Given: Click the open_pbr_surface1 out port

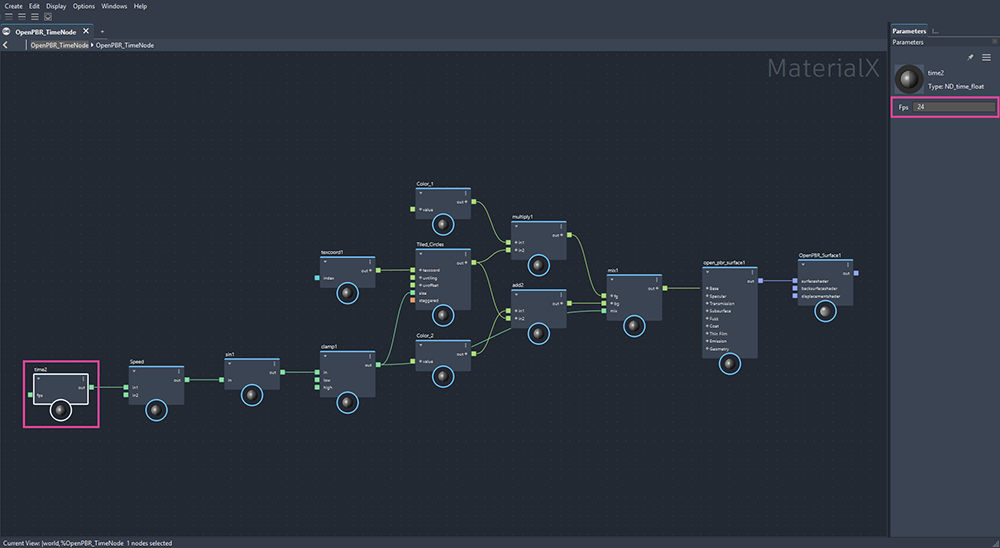Looking at the screenshot, I should pos(761,281).
